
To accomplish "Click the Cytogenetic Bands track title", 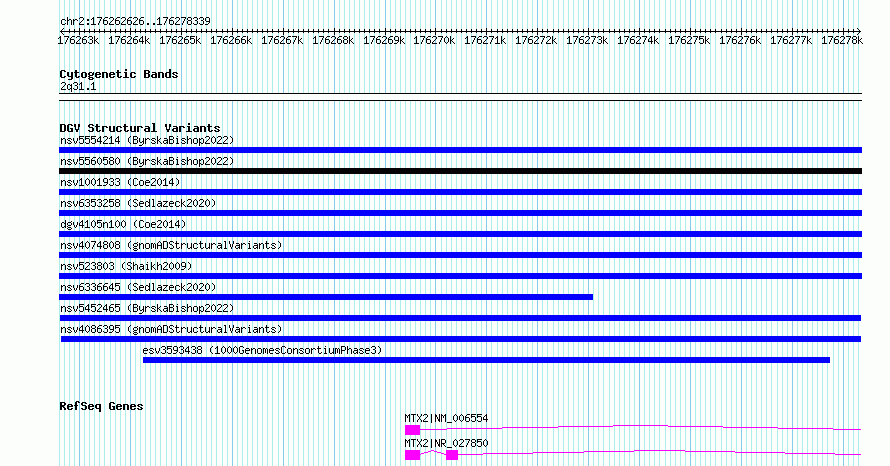I will 119,74.
